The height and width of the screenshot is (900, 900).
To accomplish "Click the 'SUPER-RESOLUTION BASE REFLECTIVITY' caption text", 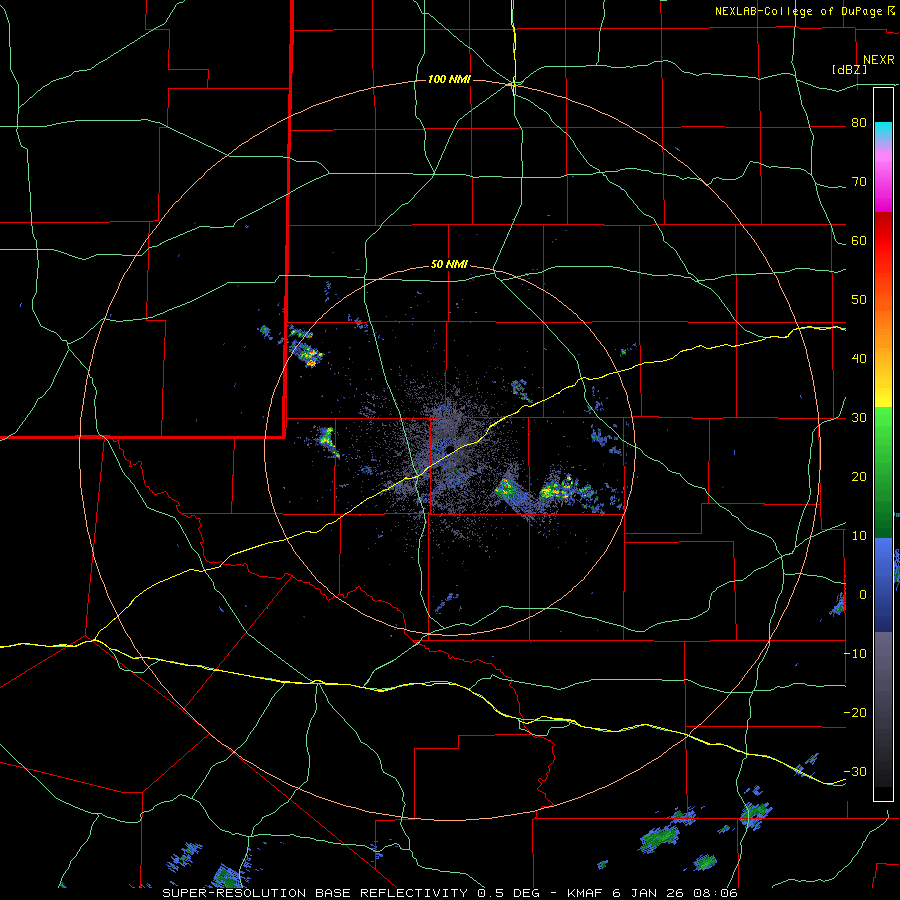I will click(315, 893).
